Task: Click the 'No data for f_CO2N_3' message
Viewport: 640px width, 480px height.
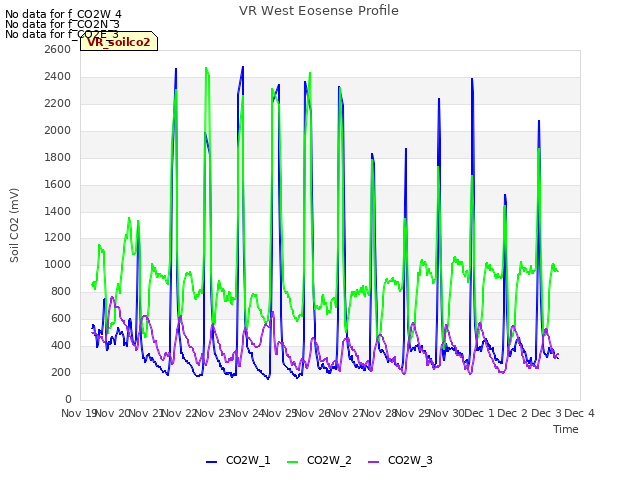Action: (x=62, y=24)
